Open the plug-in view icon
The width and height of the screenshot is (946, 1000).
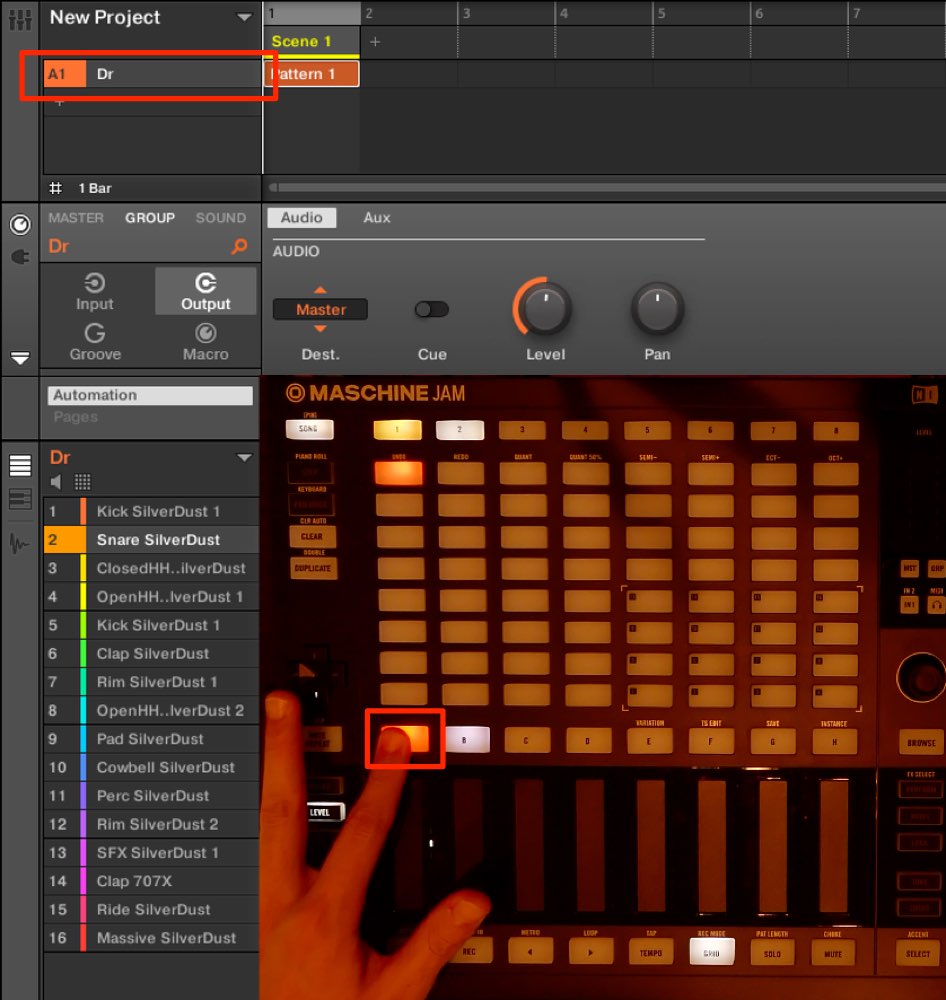(20, 257)
